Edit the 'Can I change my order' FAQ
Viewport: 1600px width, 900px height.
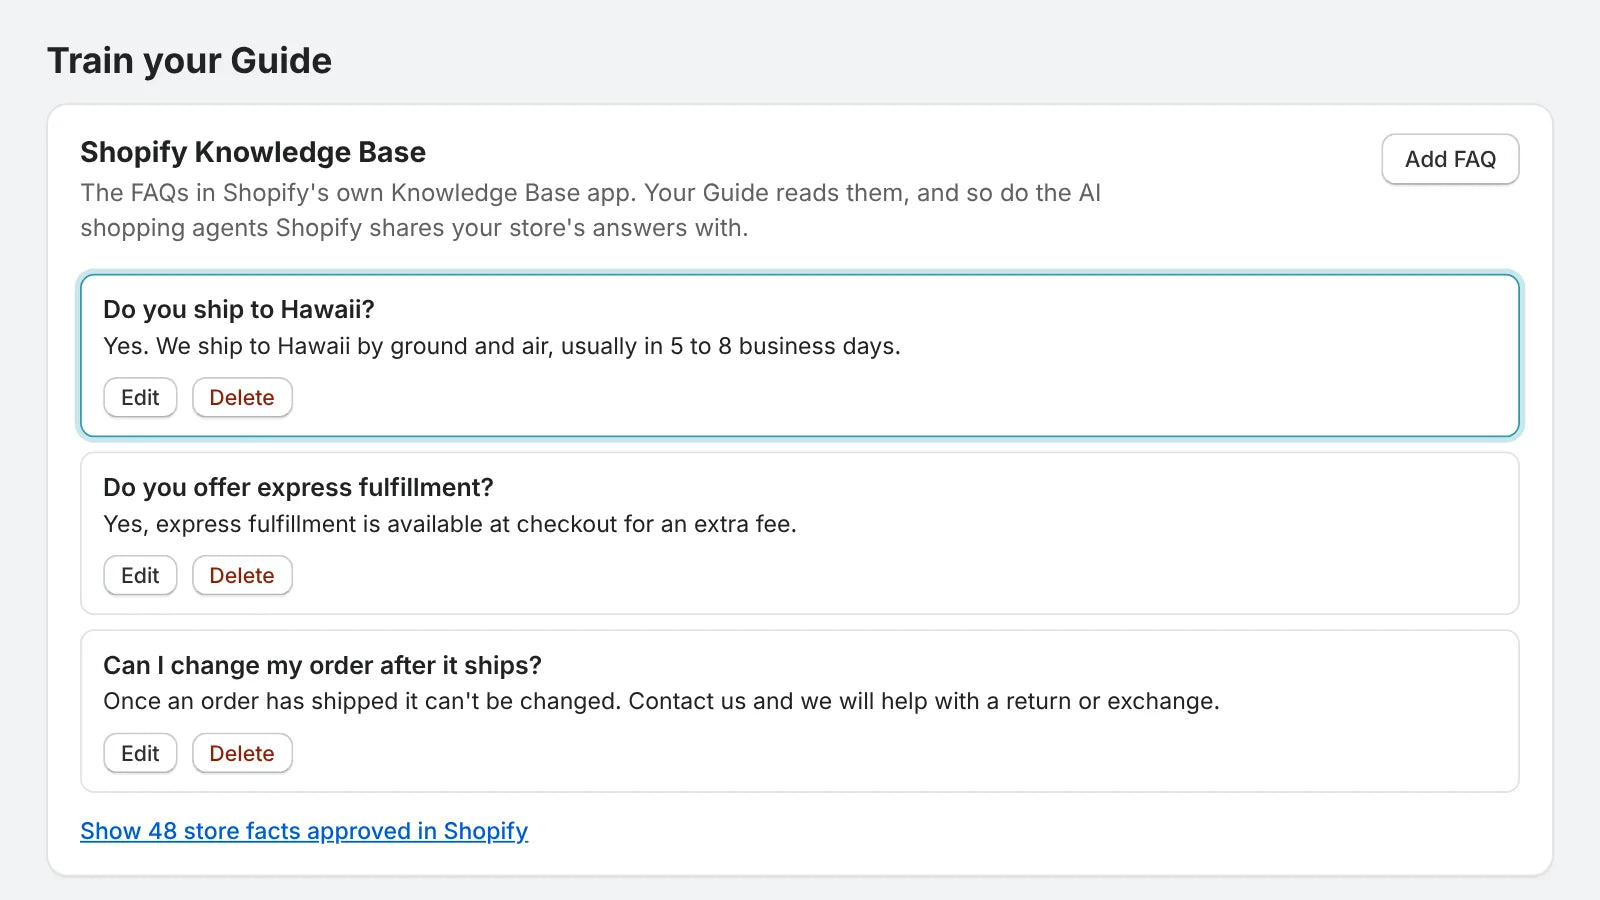point(140,753)
